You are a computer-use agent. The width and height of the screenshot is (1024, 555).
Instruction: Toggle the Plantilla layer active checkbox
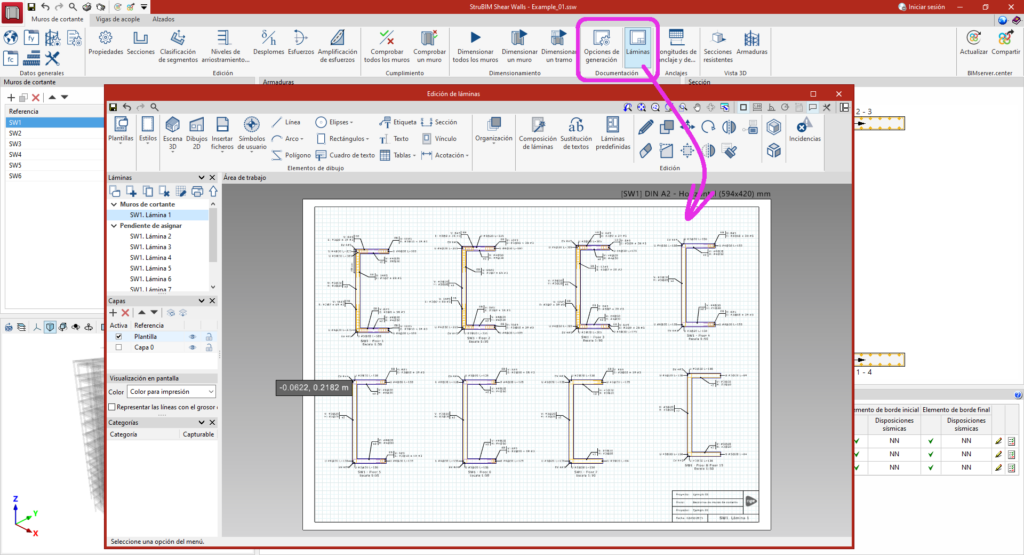coord(118,336)
